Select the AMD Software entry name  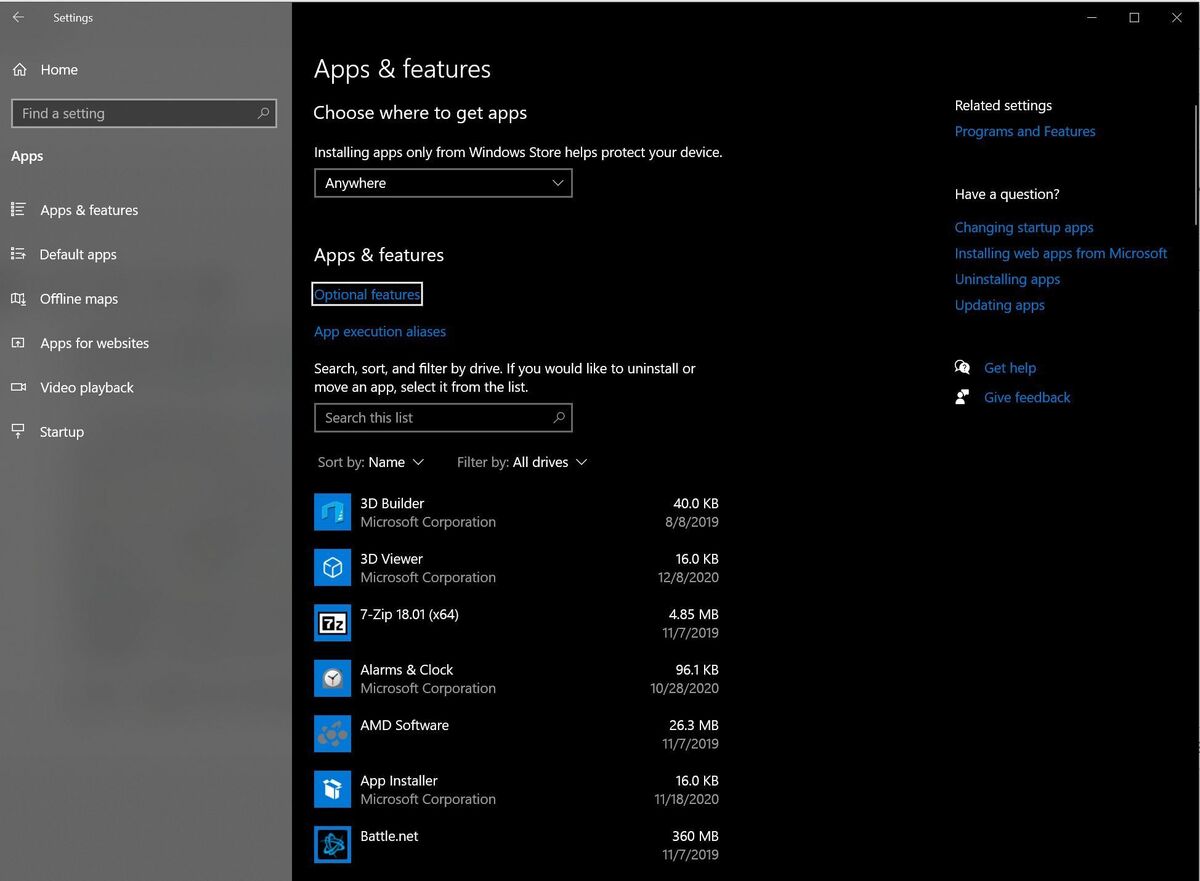coord(404,725)
